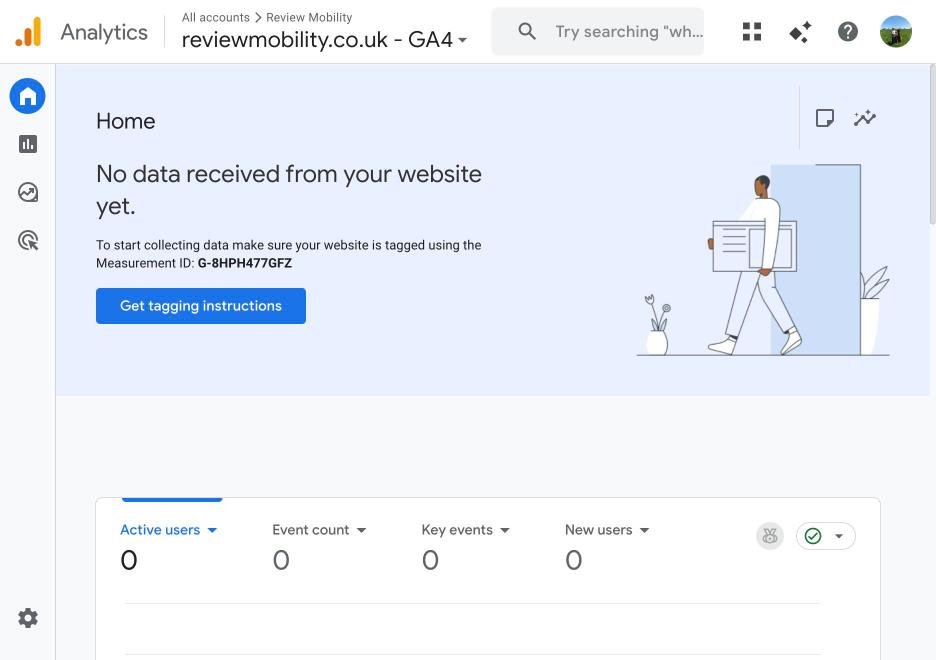Select the Explore icon in the sidebar

27,191
